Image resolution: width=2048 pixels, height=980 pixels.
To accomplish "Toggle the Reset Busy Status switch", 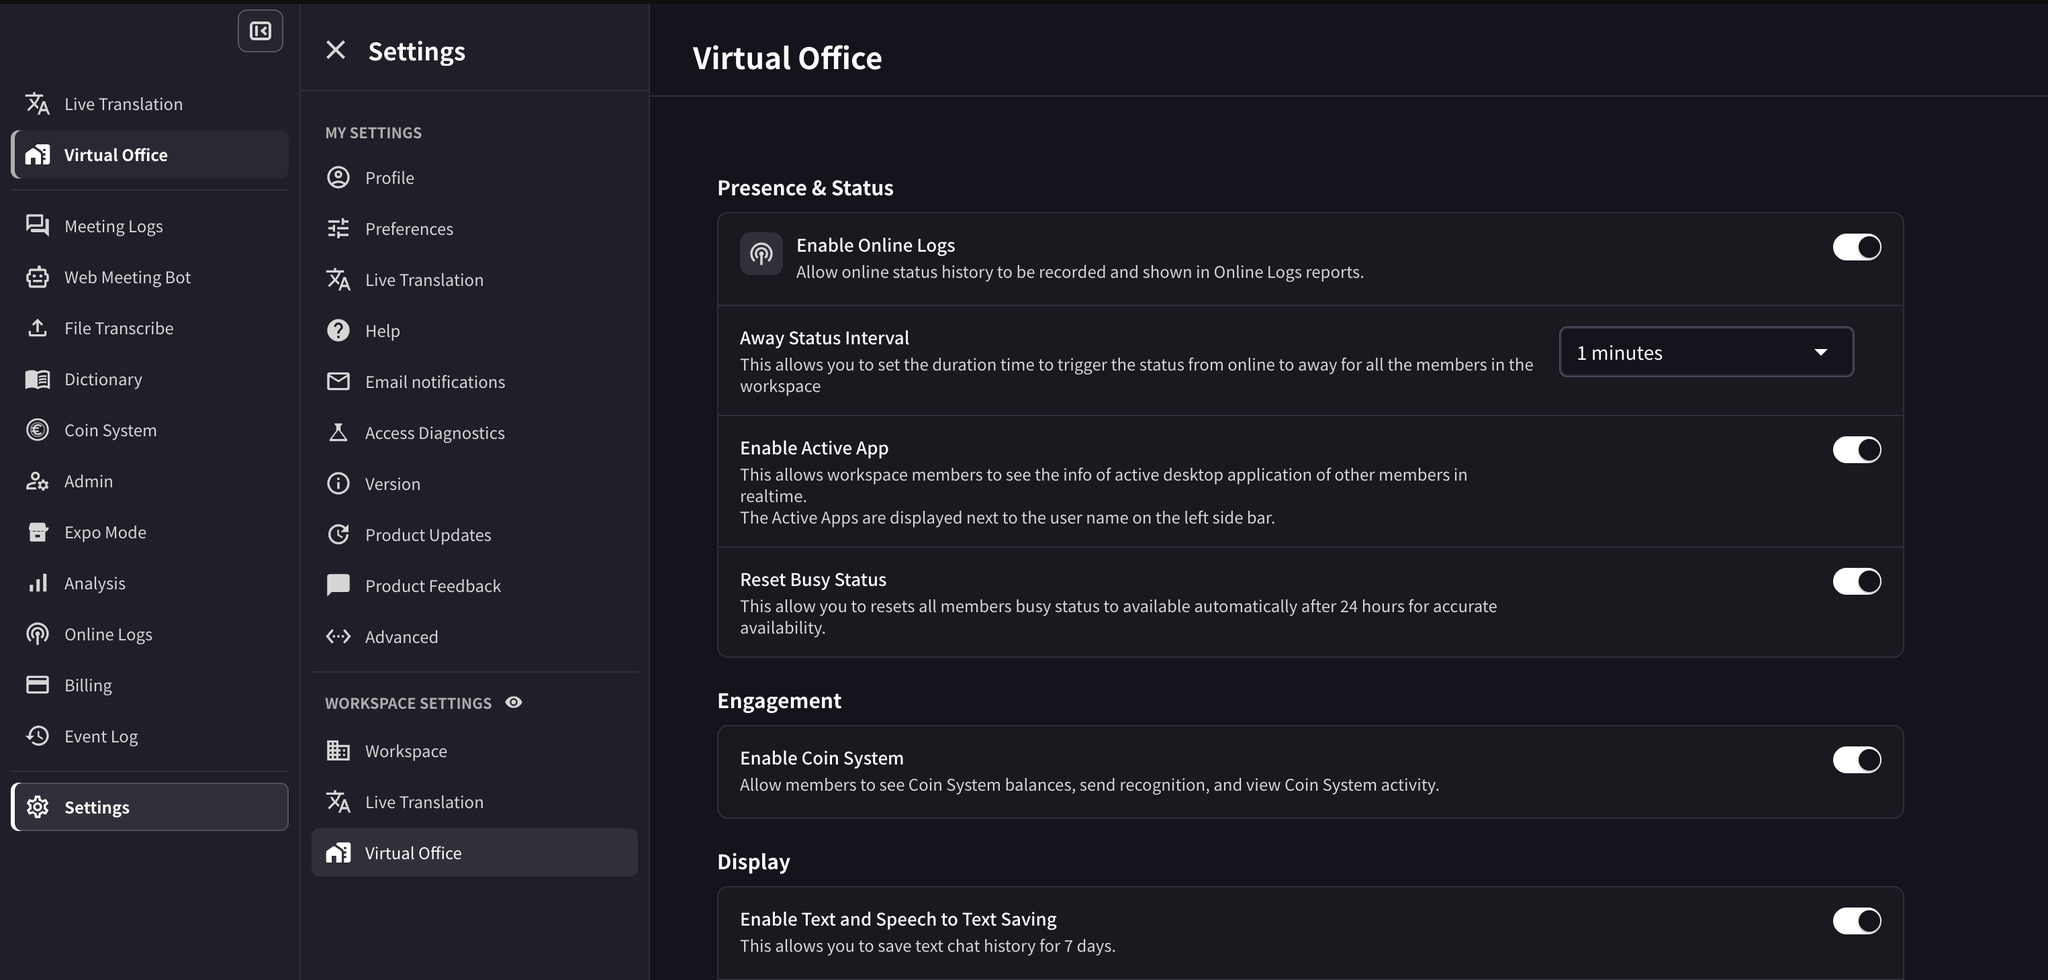I will click(1857, 582).
